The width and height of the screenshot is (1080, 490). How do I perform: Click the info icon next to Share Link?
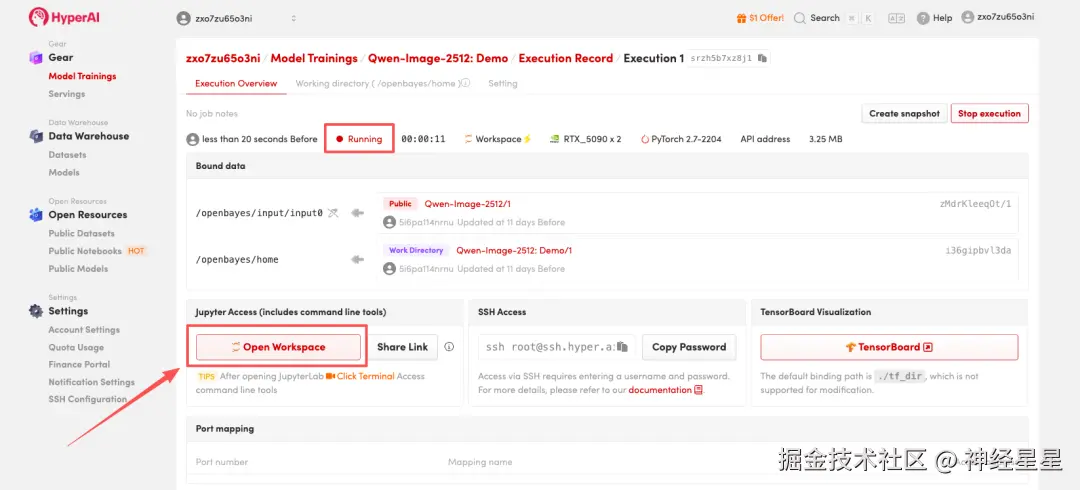tap(449, 347)
